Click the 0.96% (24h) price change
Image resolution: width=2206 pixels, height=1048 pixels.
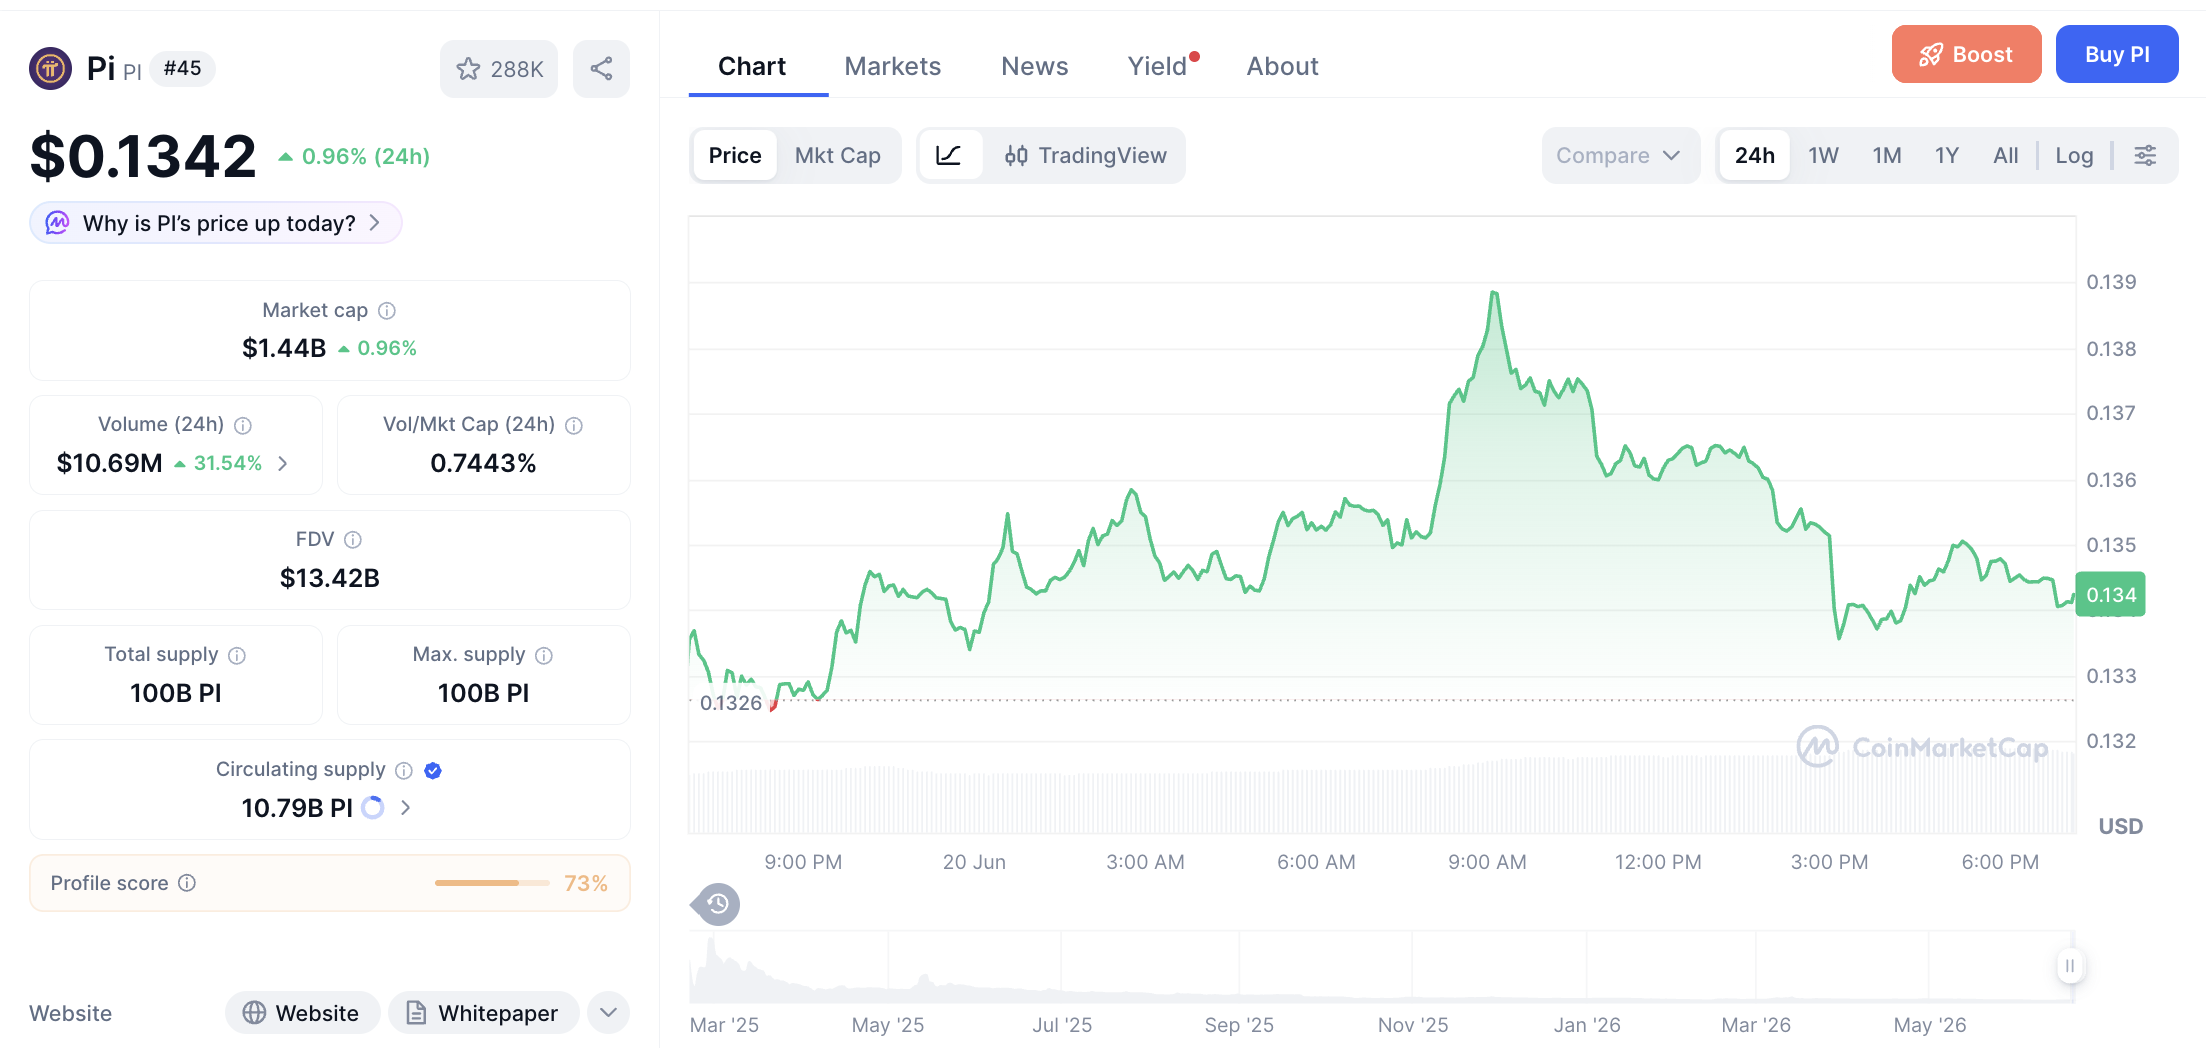point(354,156)
